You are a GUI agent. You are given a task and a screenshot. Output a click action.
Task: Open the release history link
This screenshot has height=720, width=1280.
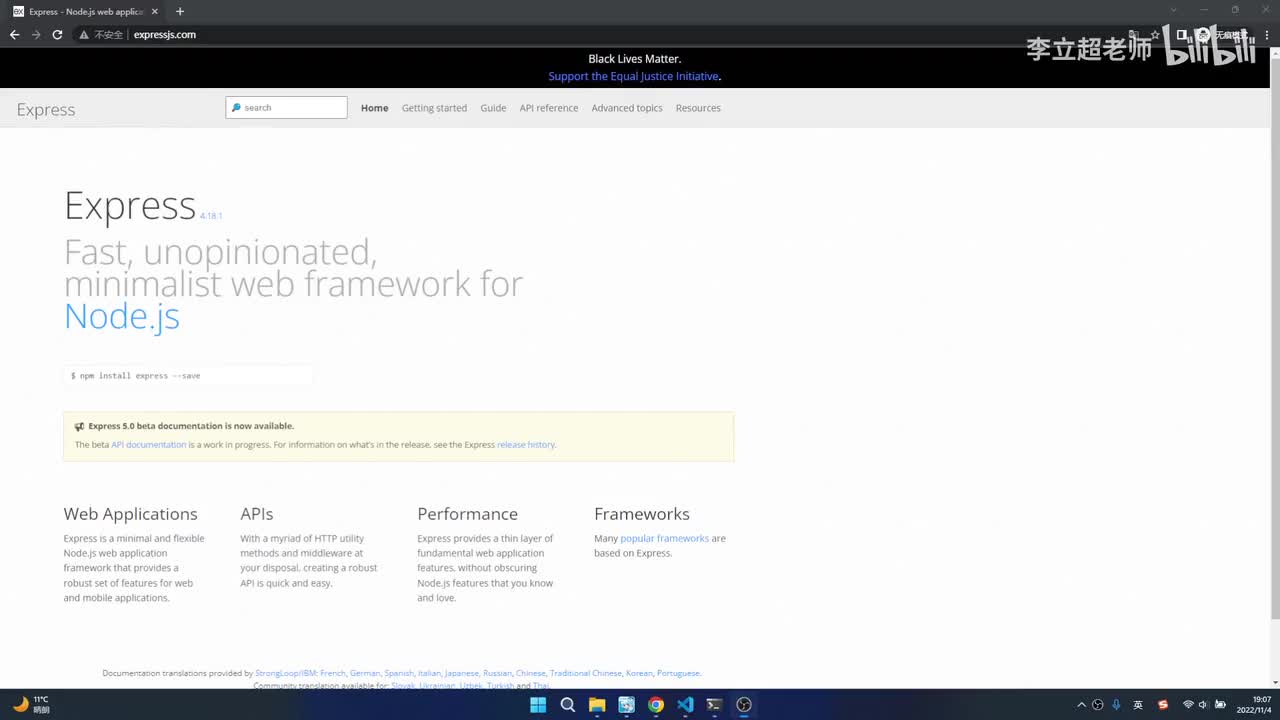point(526,444)
